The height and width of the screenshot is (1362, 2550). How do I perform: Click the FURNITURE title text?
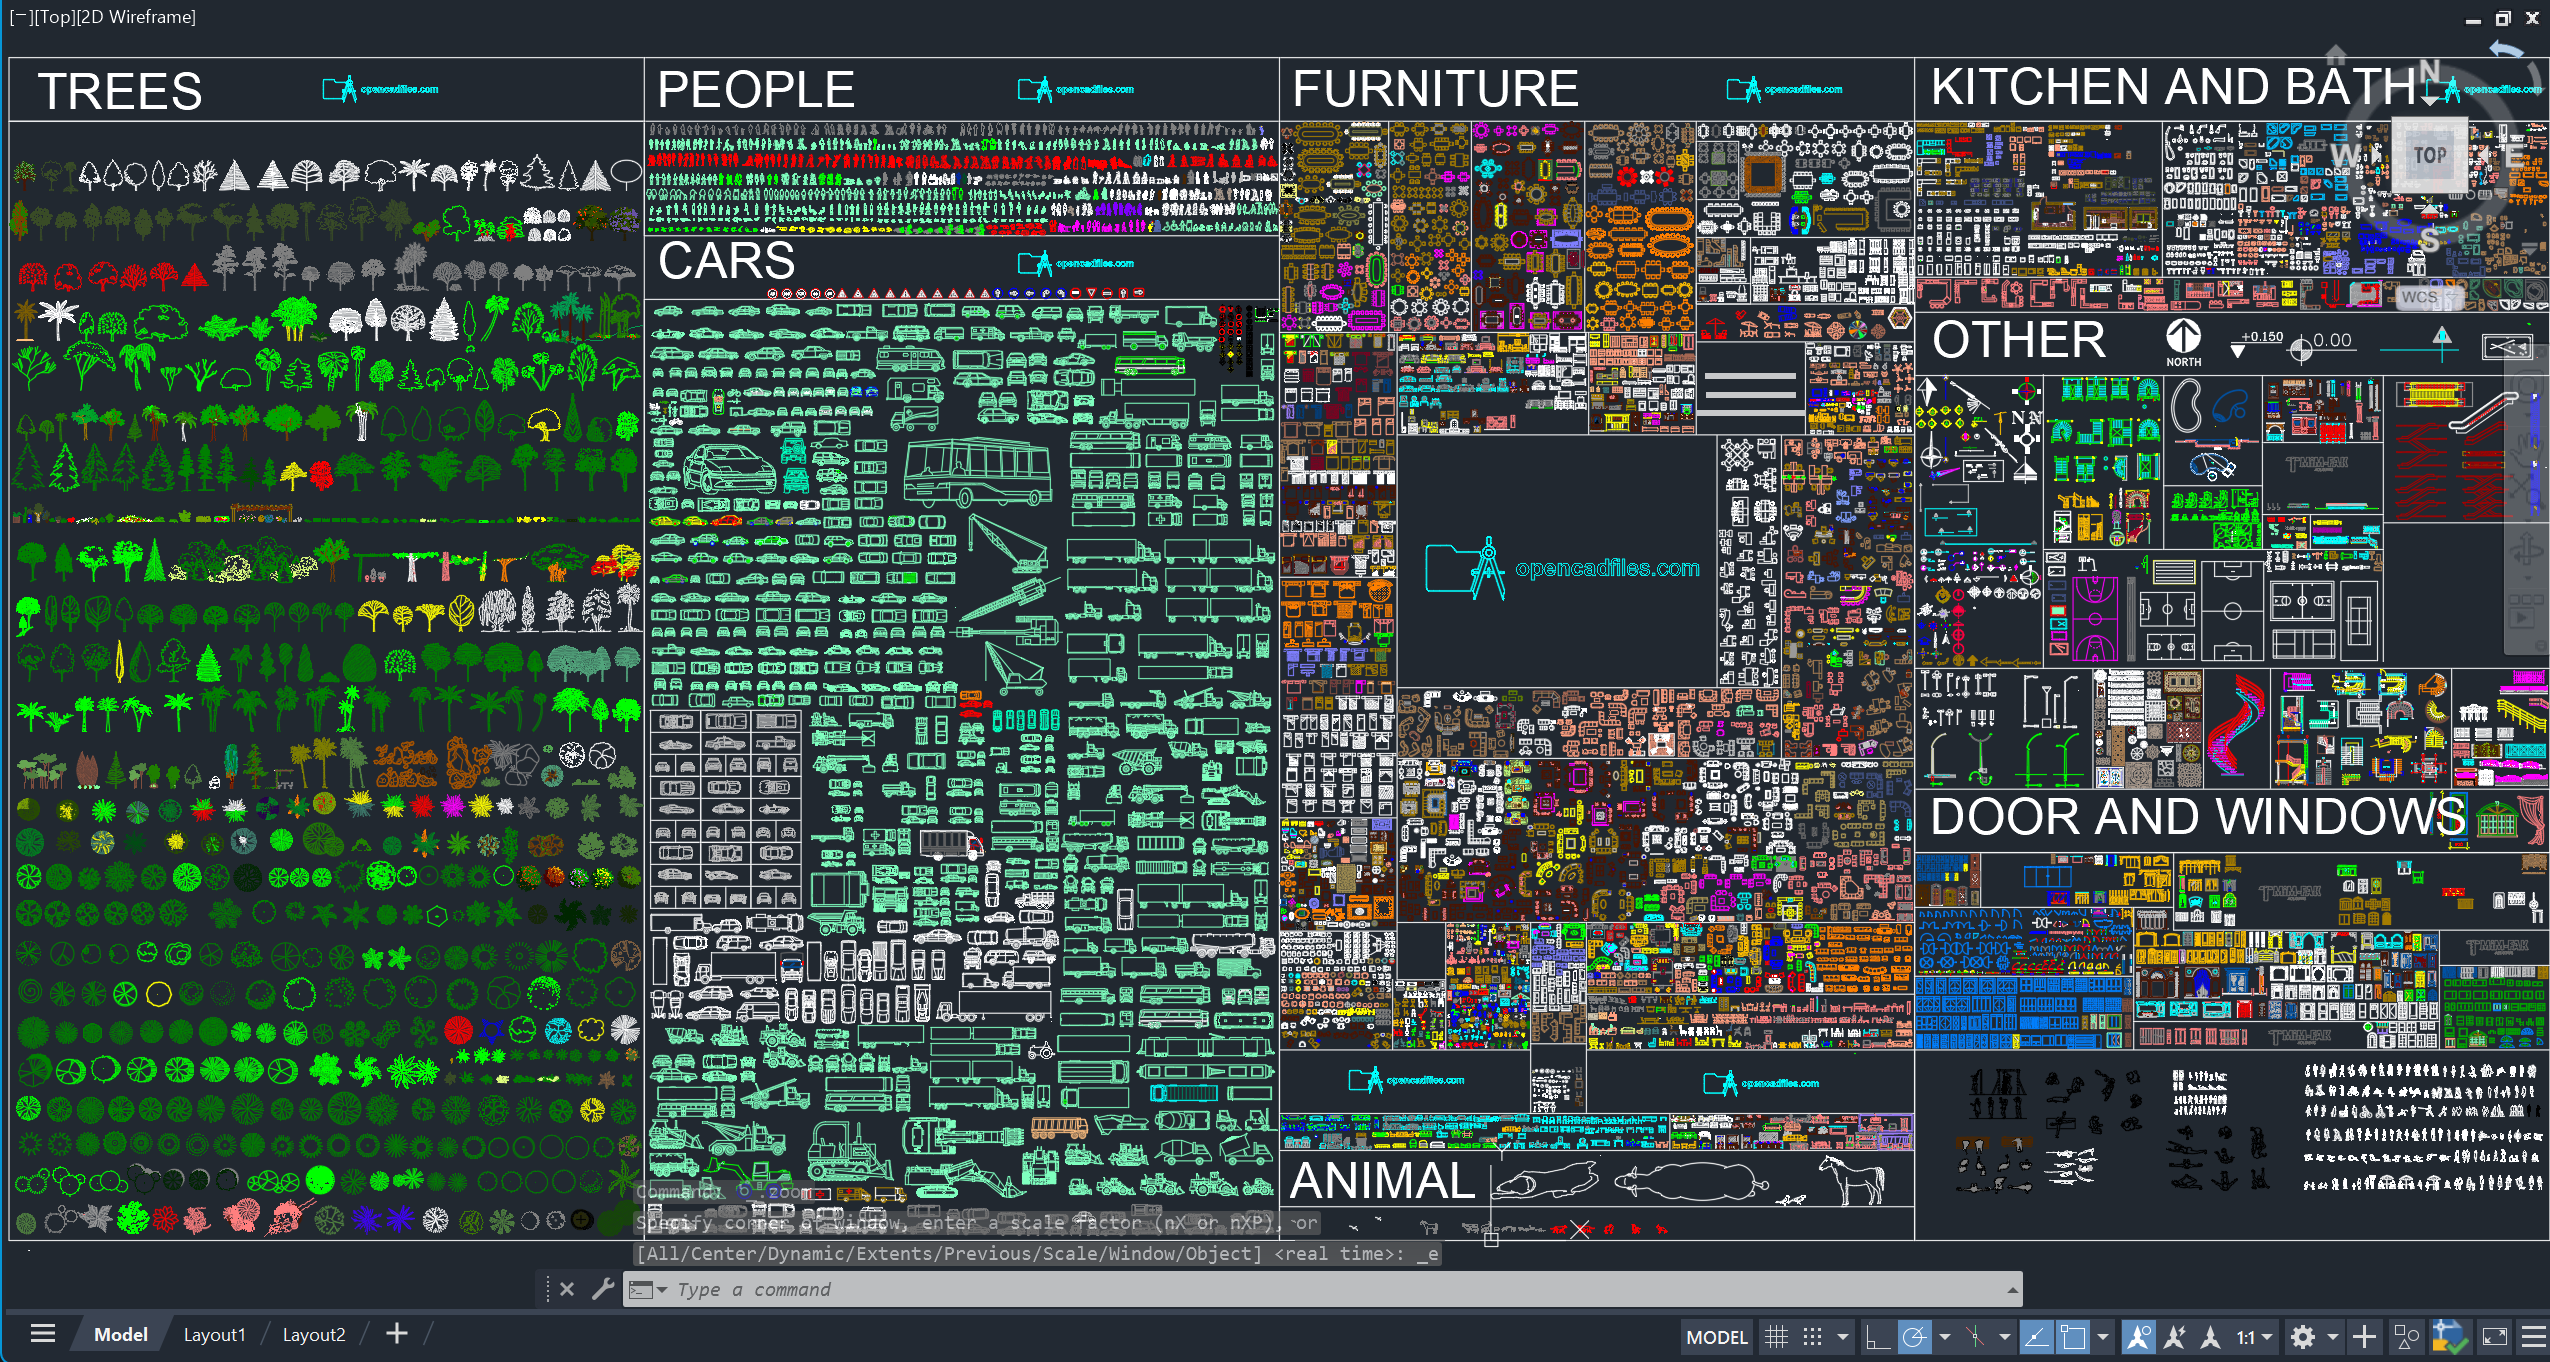[x=1435, y=89]
